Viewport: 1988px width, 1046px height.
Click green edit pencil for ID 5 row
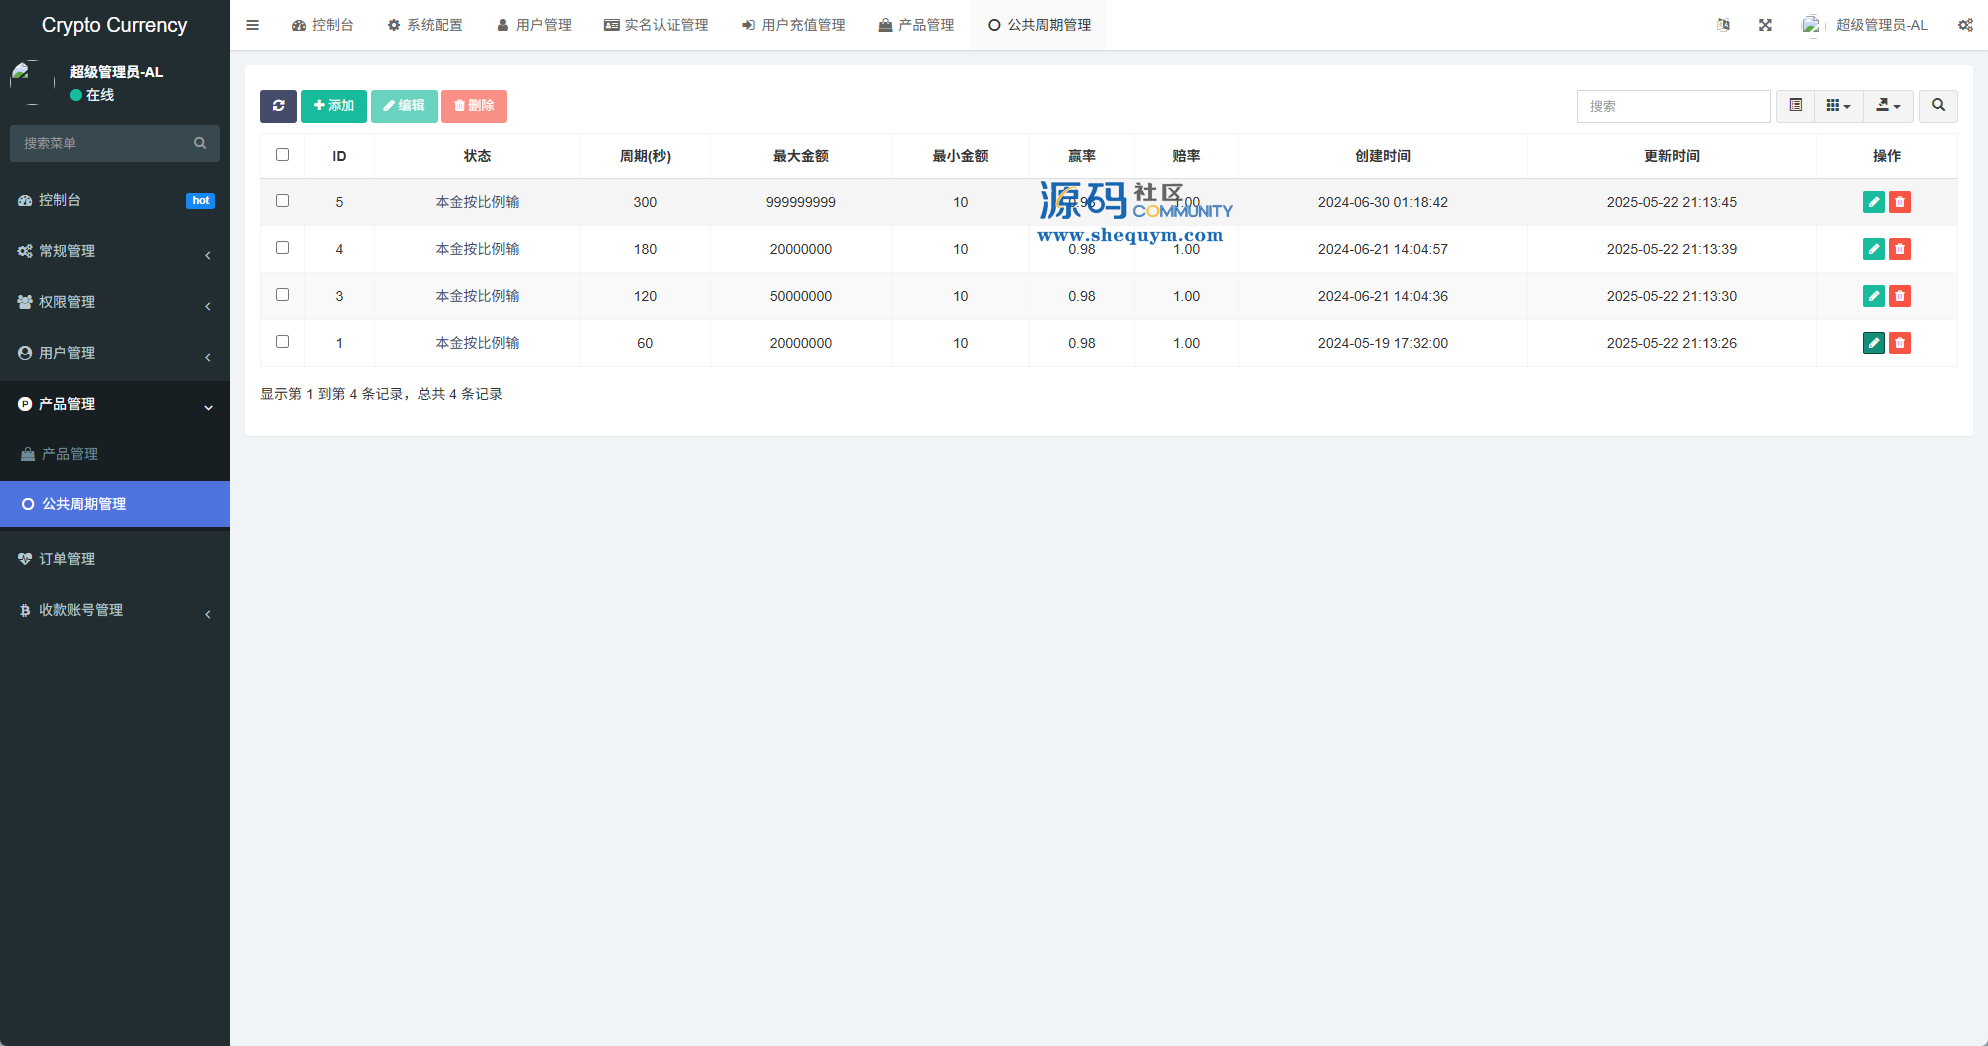point(1873,202)
